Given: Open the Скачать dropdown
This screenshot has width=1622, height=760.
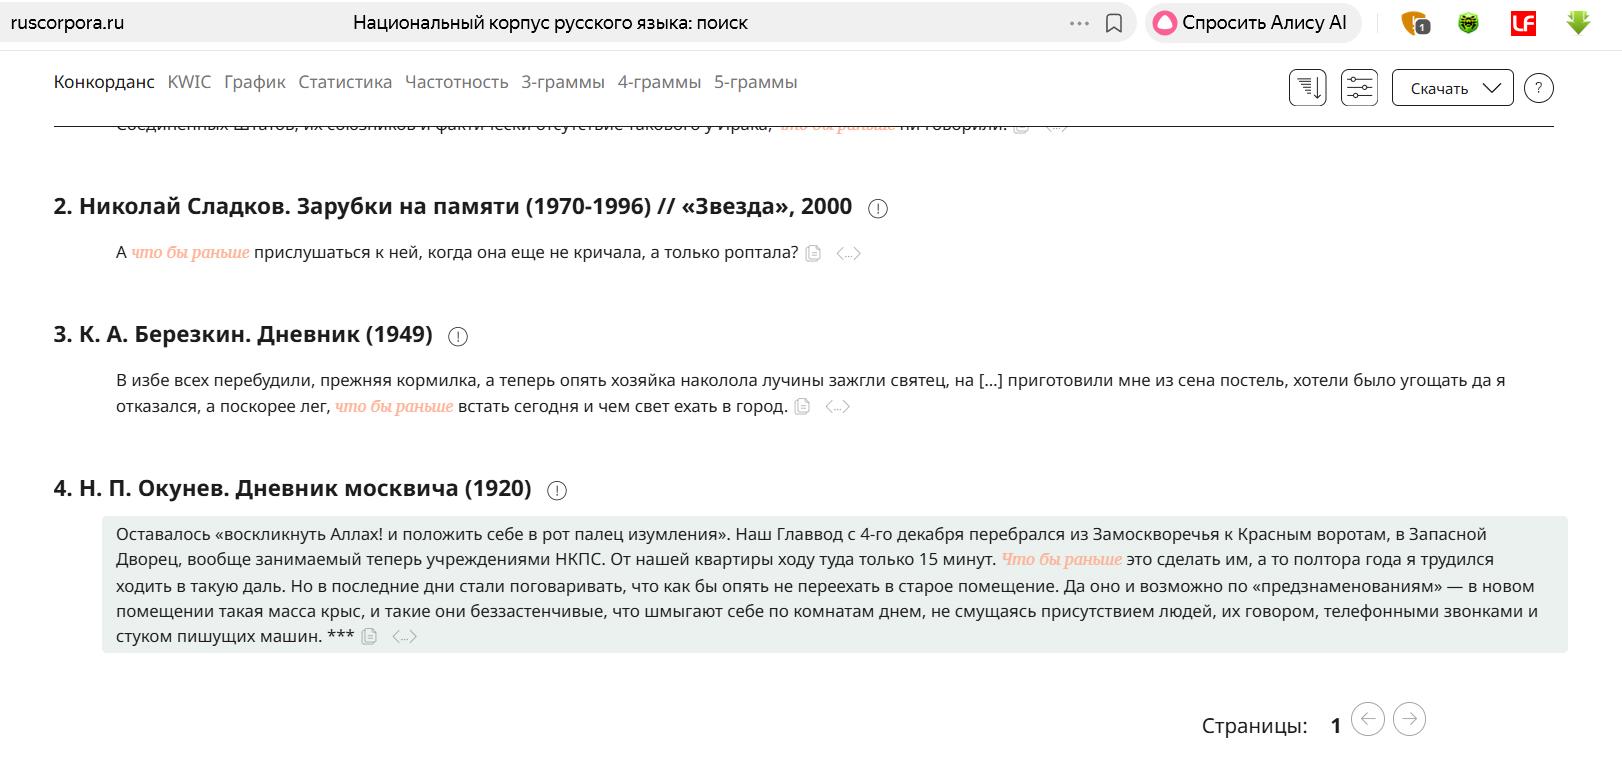Looking at the screenshot, I should (x=1452, y=88).
